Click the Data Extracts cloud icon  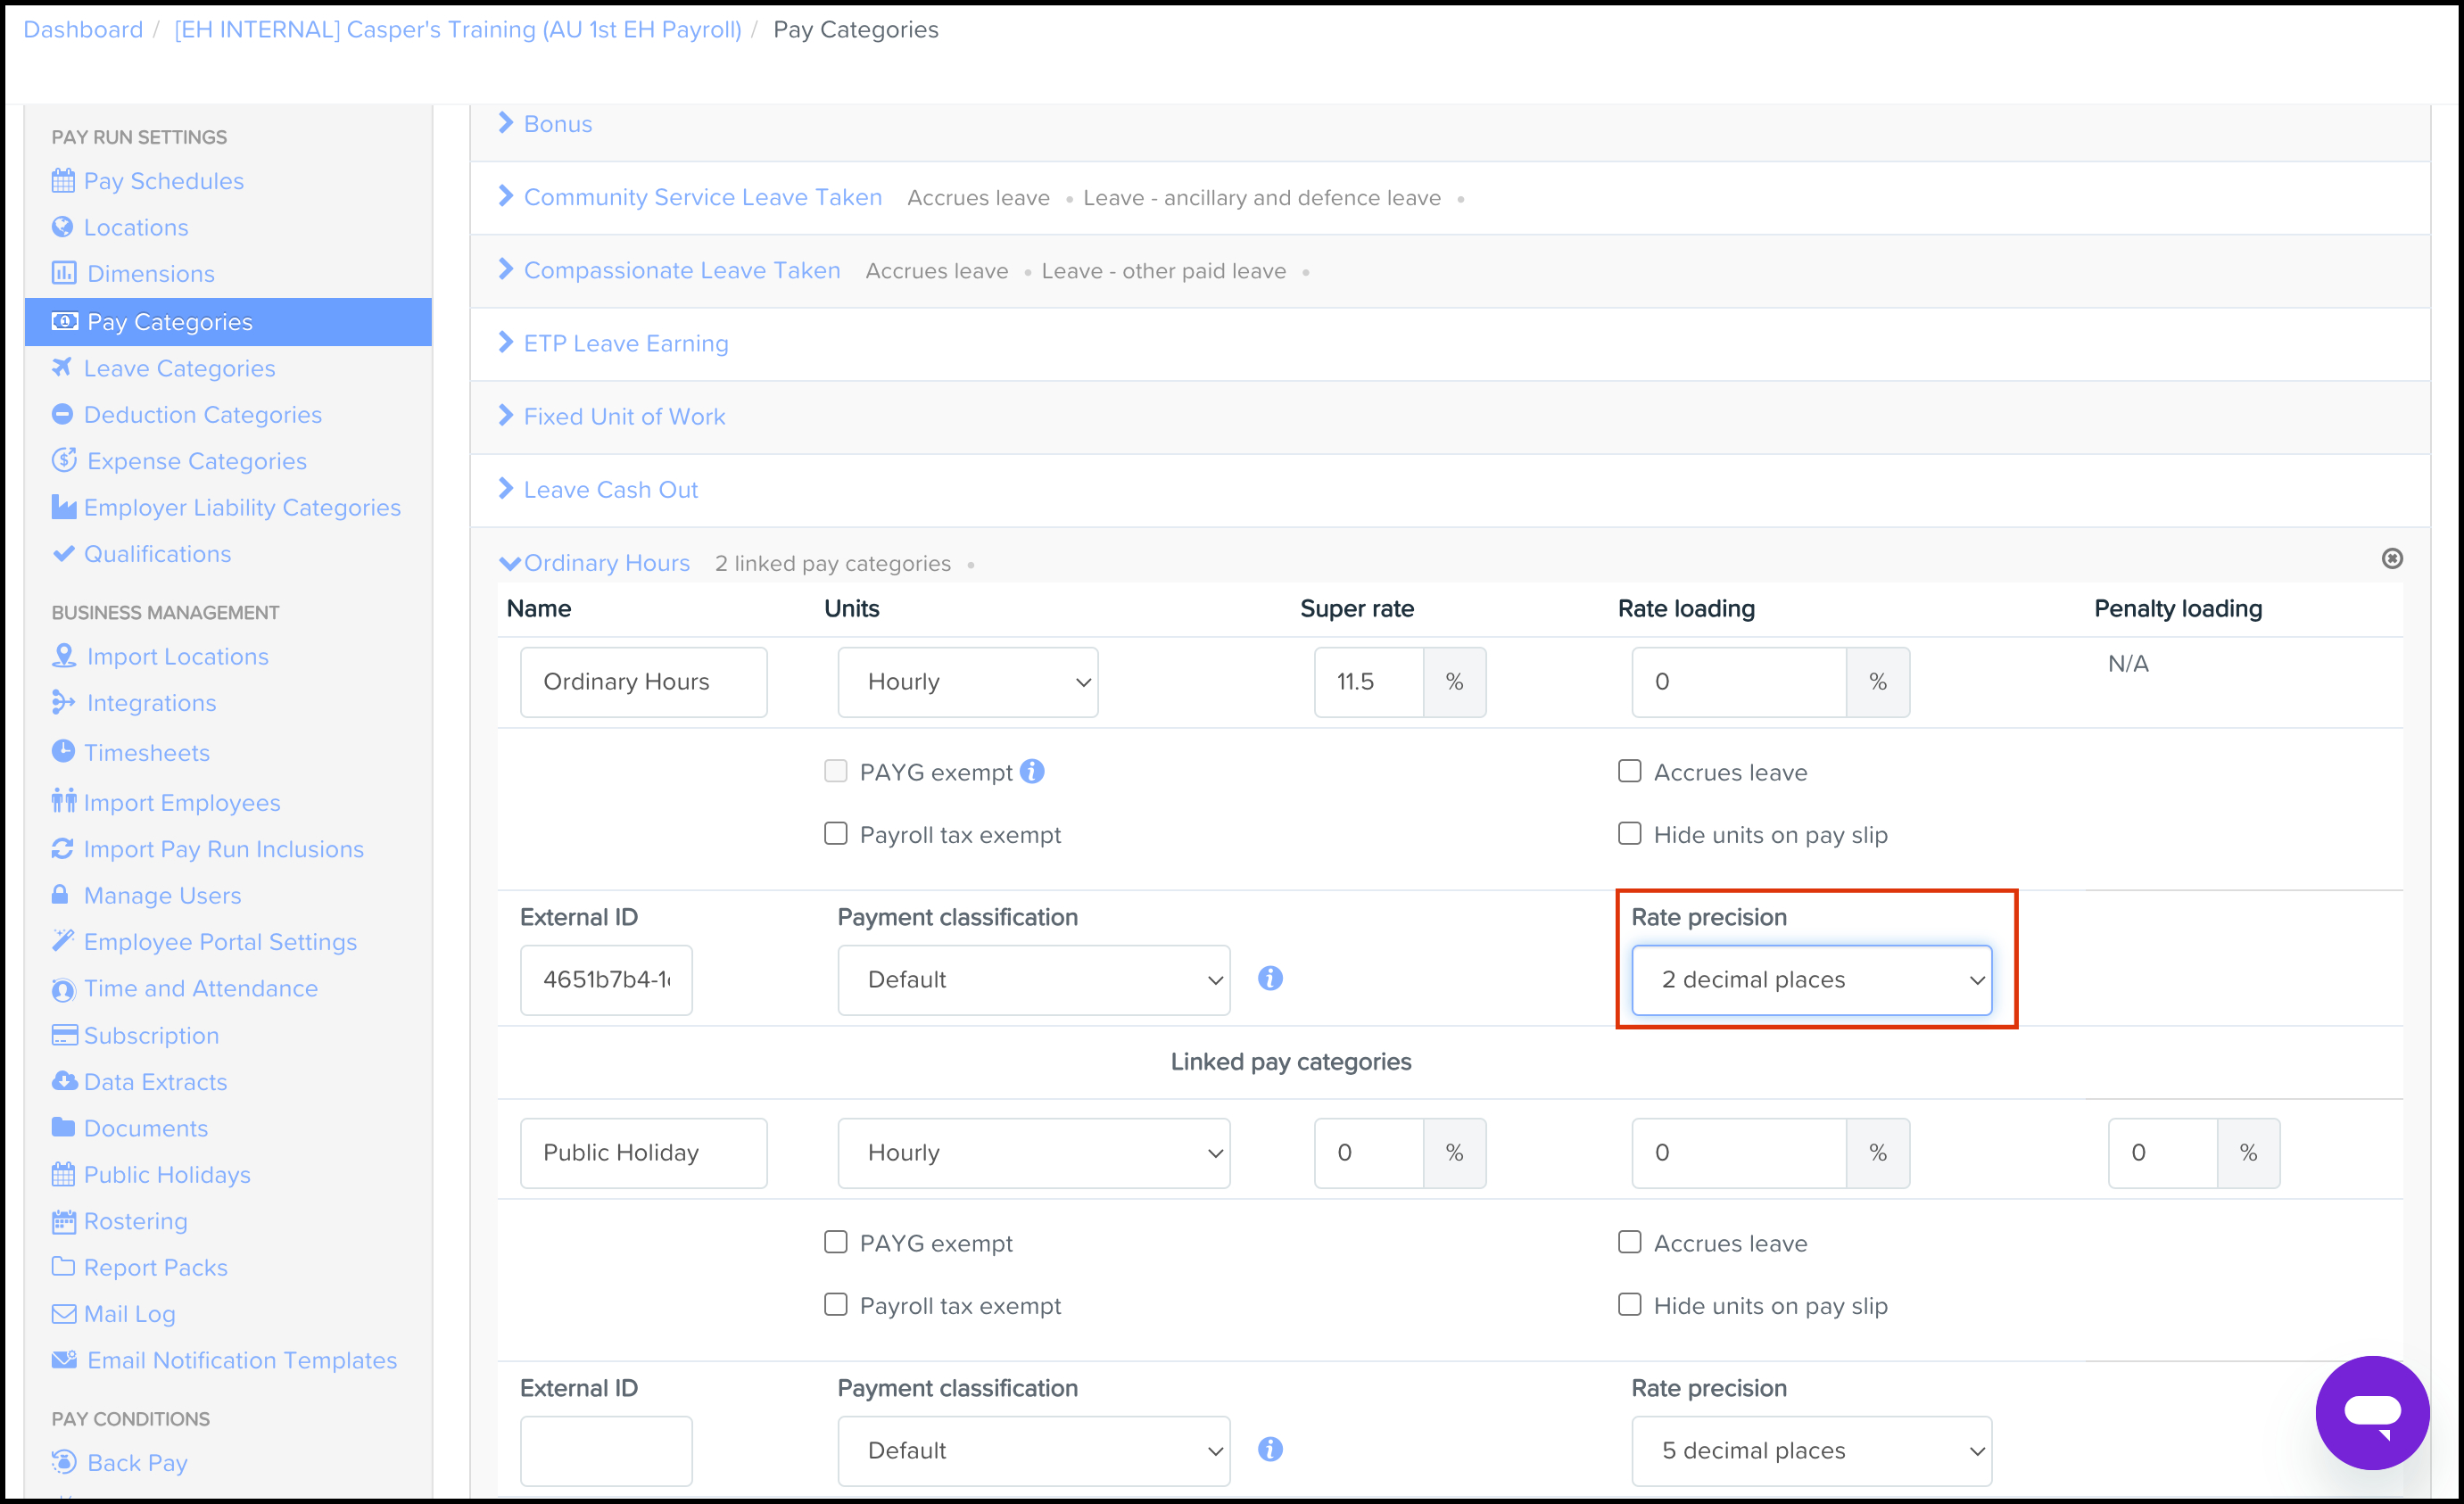[63, 1081]
